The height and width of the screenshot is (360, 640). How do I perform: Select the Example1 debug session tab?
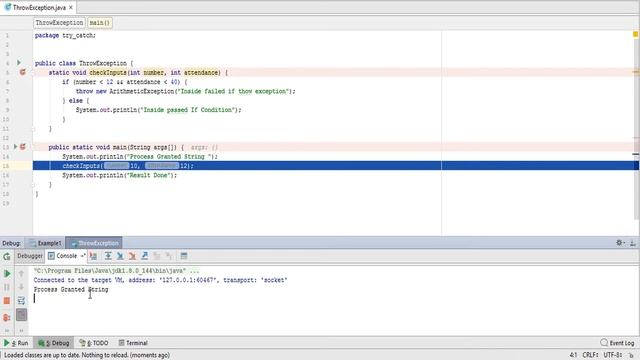tap(46, 243)
